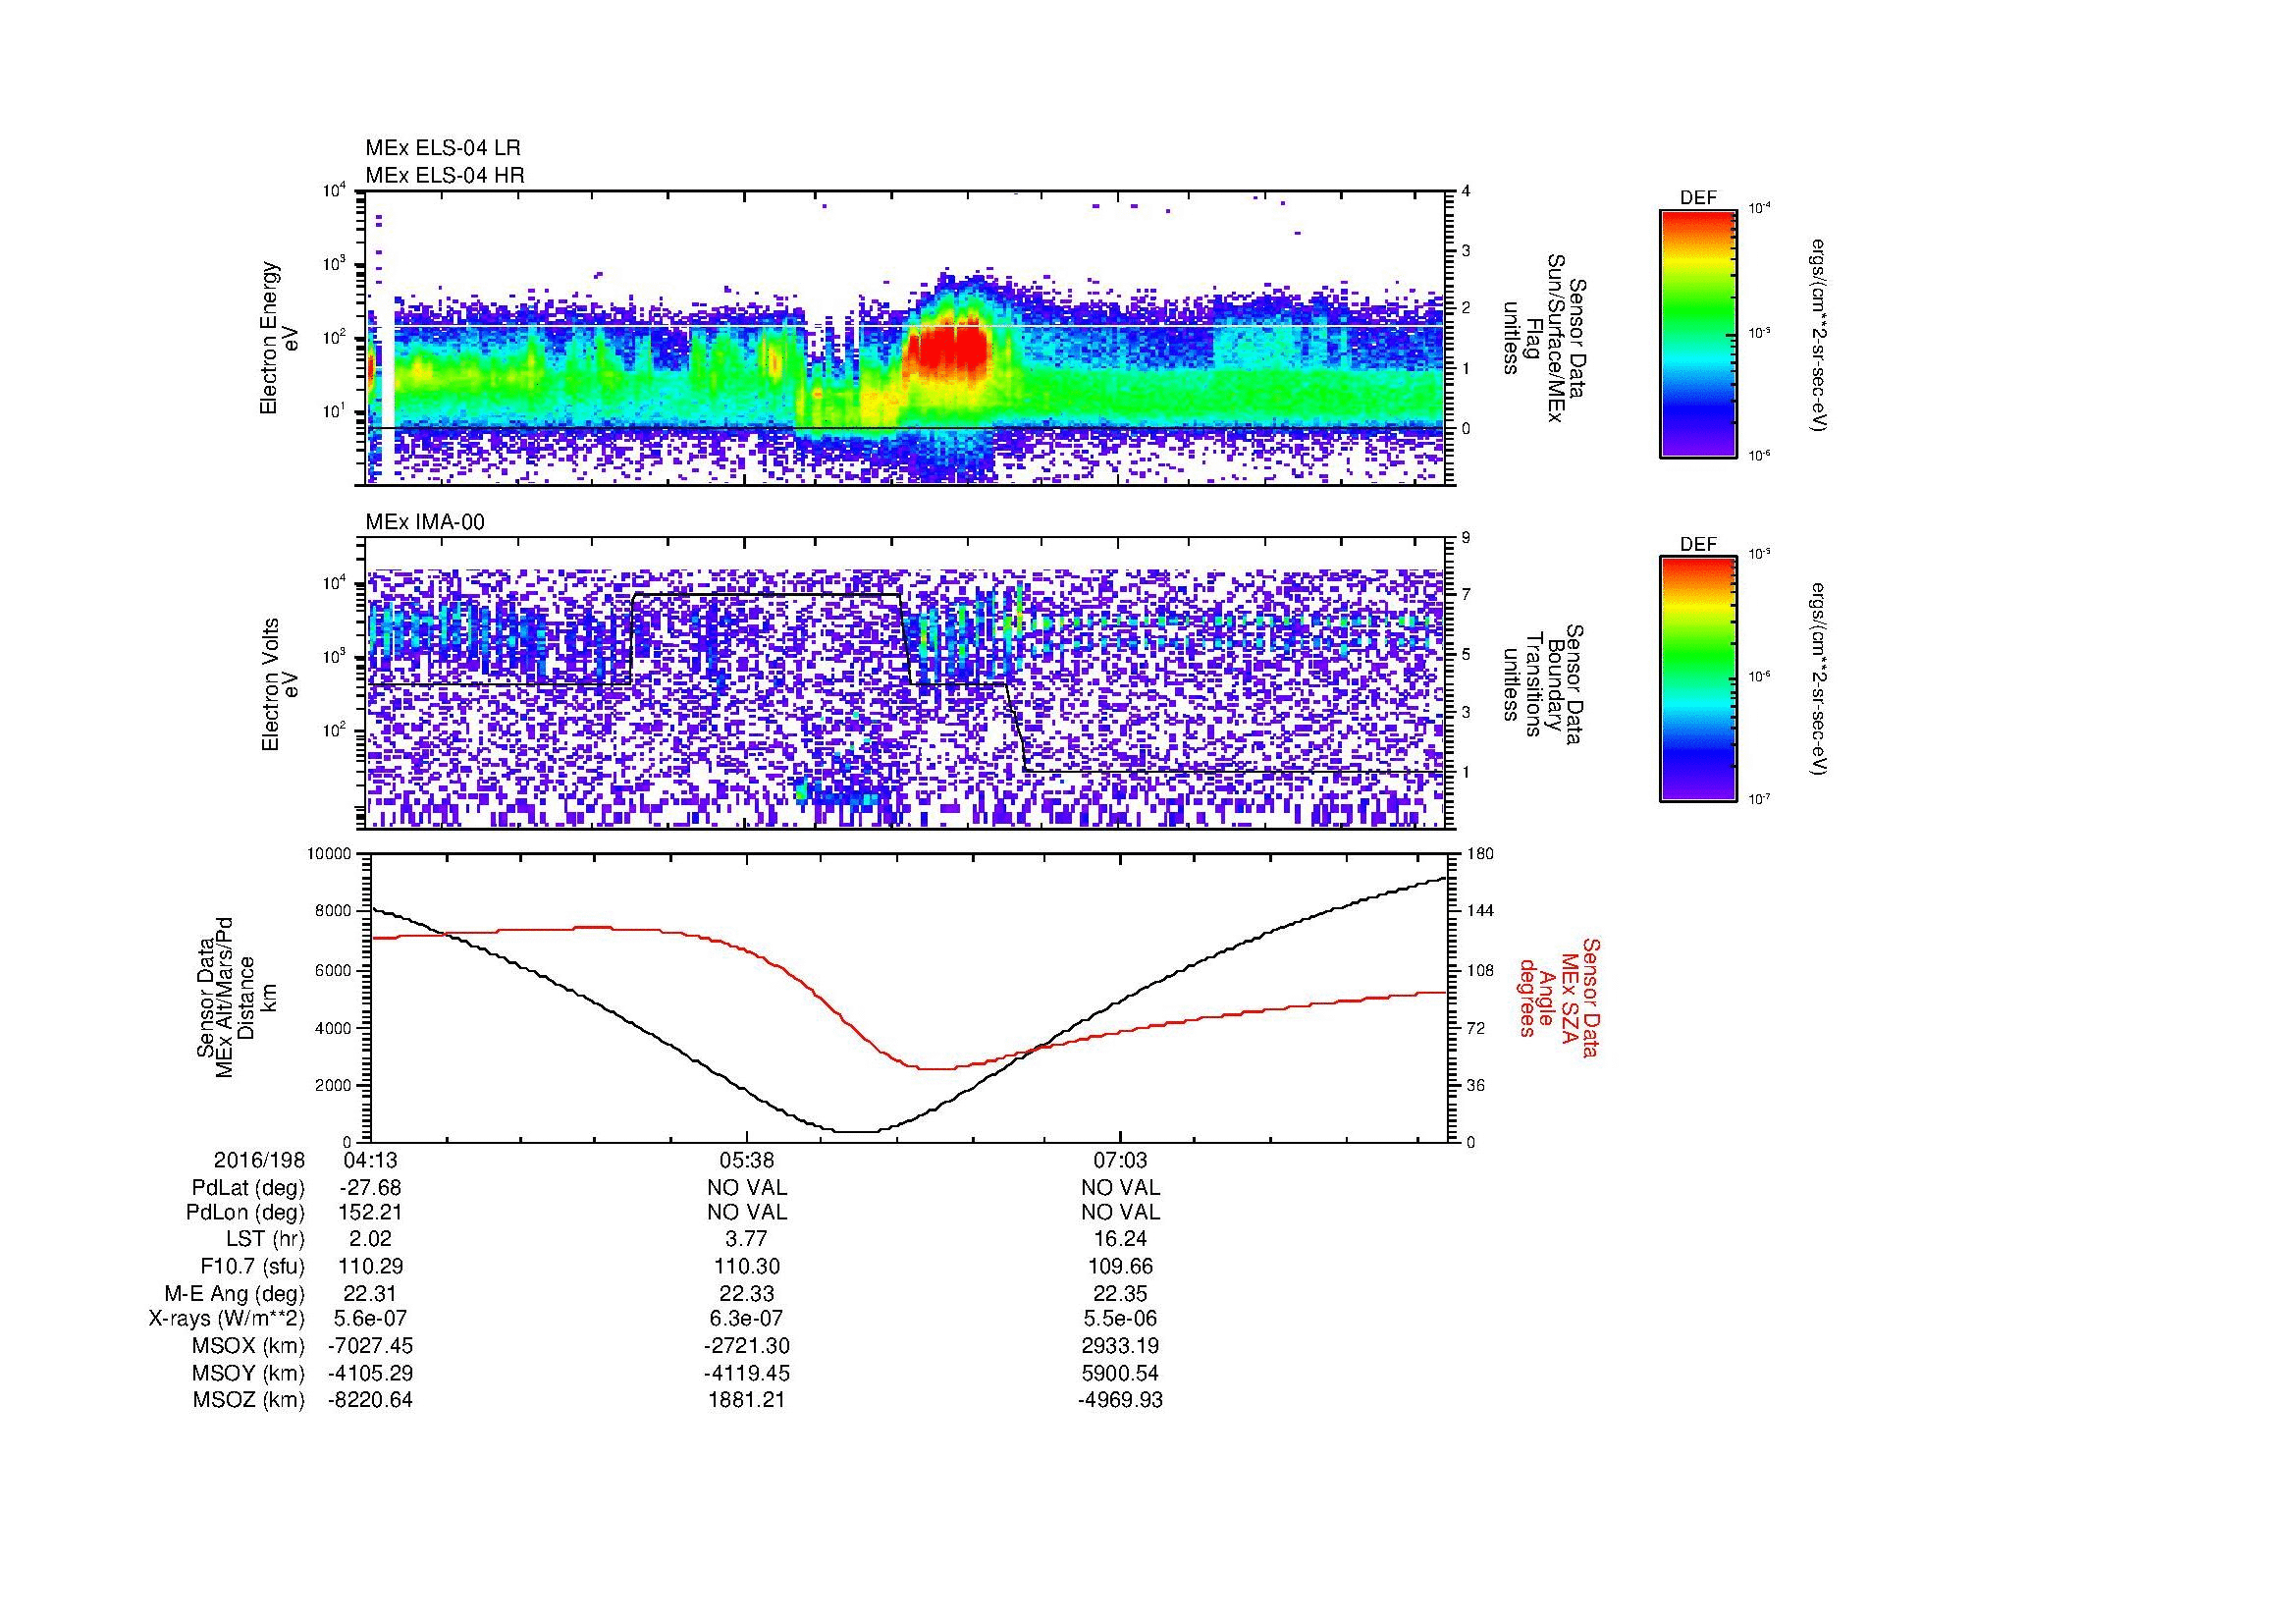The width and height of the screenshot is (2296, 1623).
Task: Click the red 'MEx SZA Angle degrees' axis label
Action: (x=1558, y=997)
